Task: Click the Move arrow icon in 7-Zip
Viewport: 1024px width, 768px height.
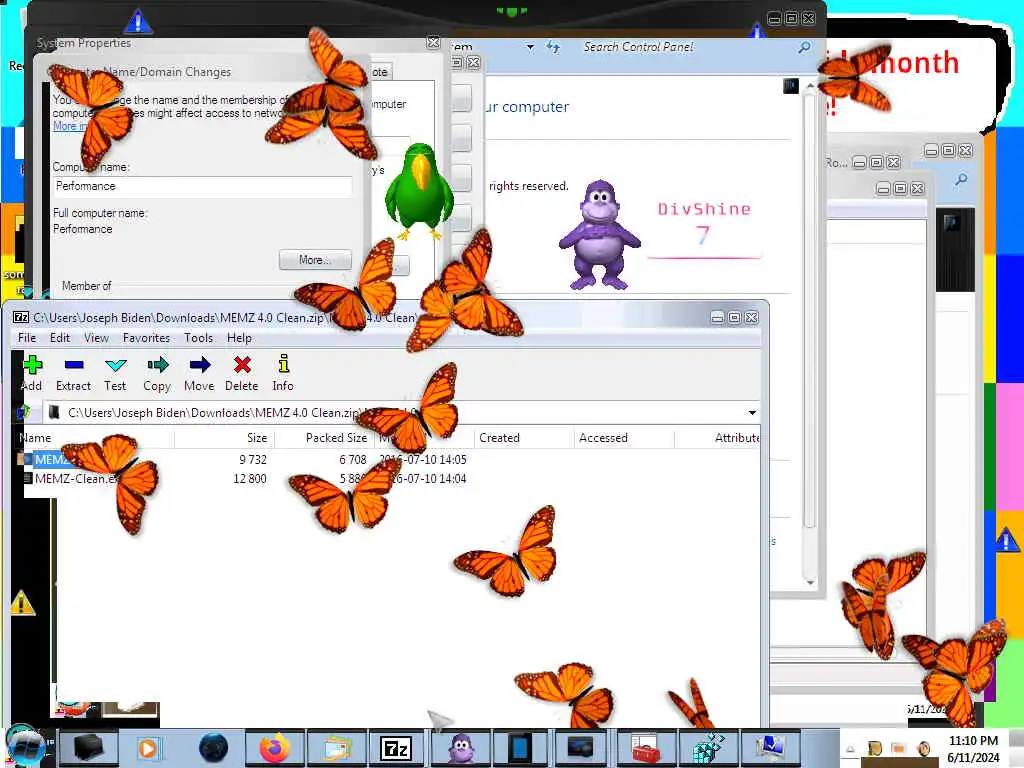Action: (x=199, y=372)
